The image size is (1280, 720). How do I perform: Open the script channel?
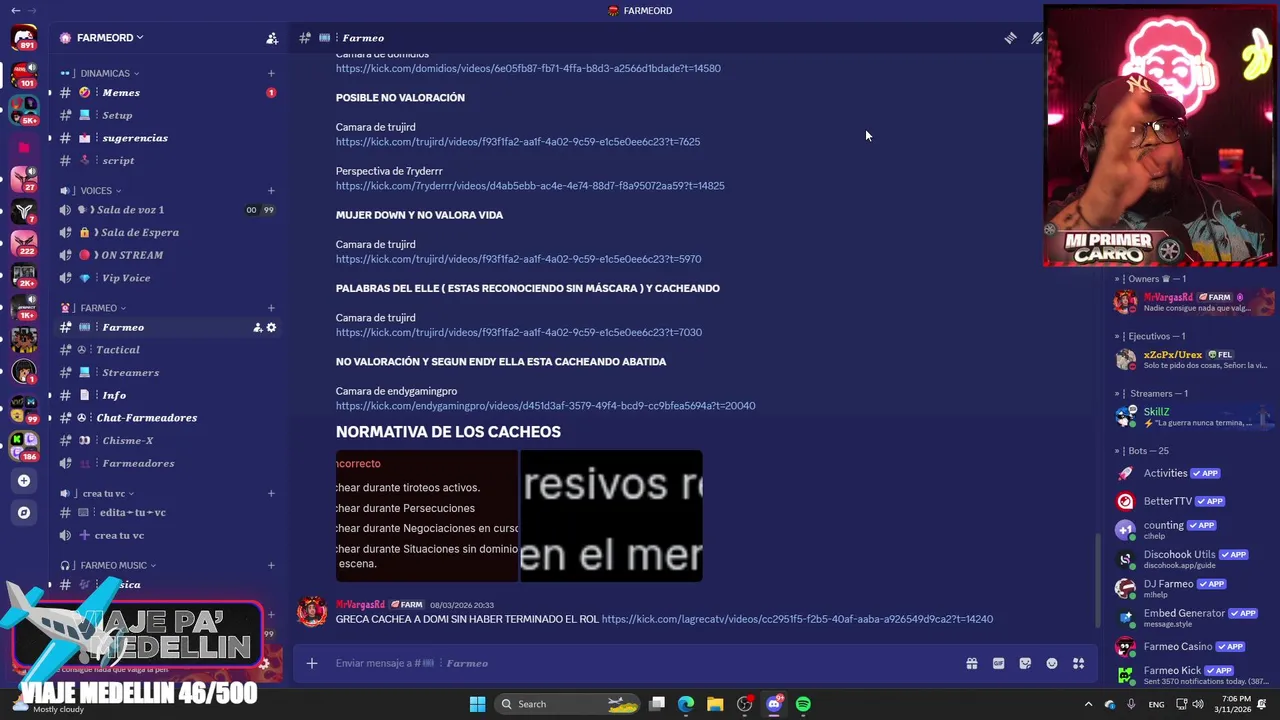(x=168, y=160)
